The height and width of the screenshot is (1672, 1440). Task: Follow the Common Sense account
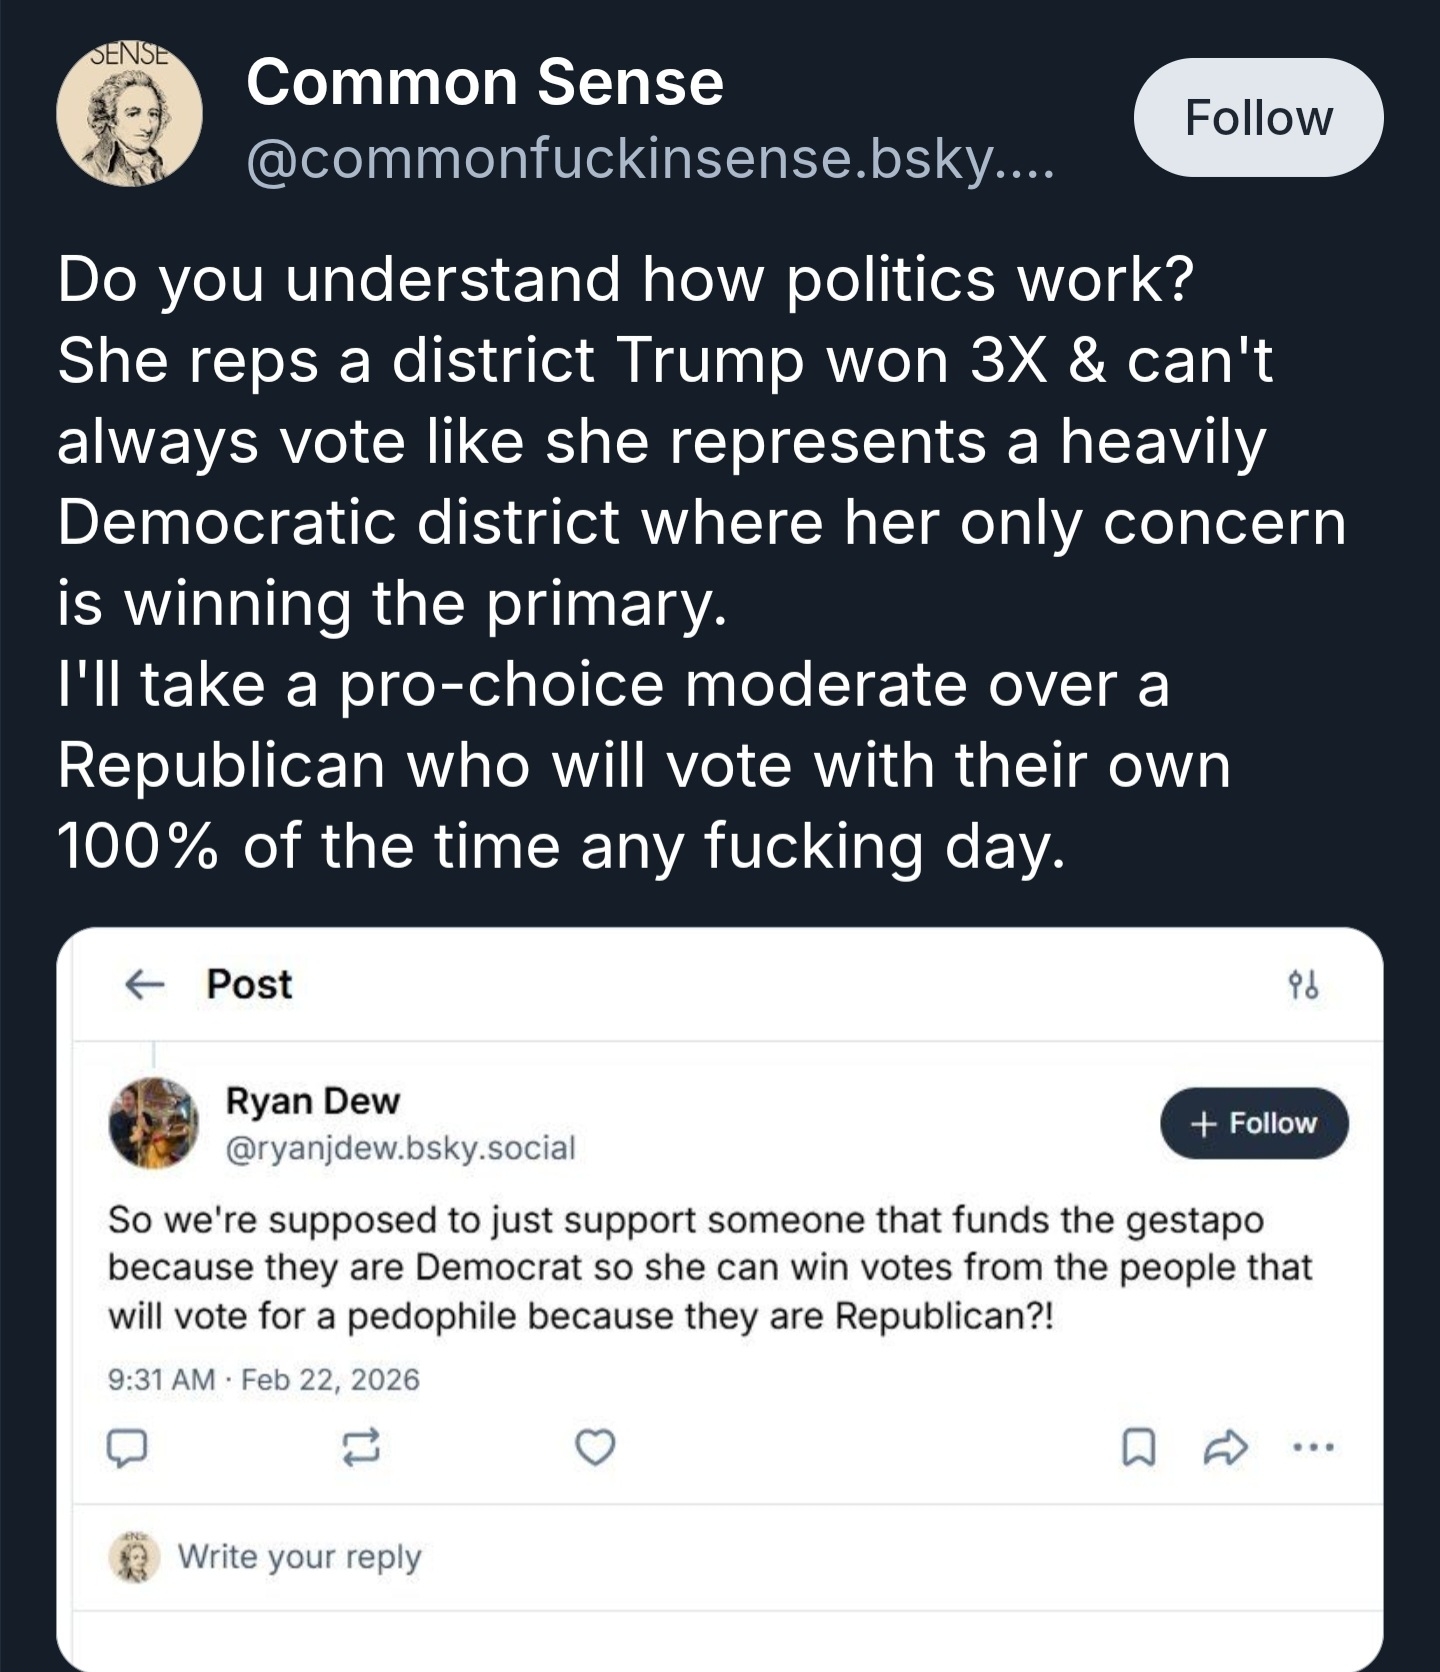[1258, 118]
